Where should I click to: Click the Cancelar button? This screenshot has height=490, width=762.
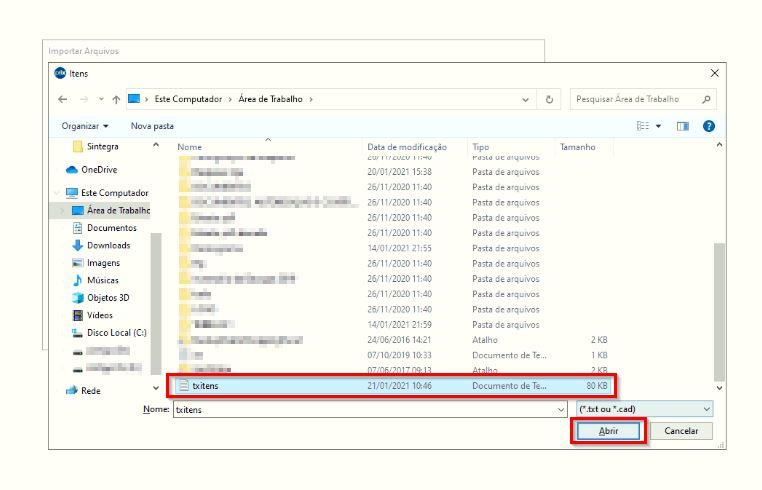pyautogui.click(x=681, y=431)
